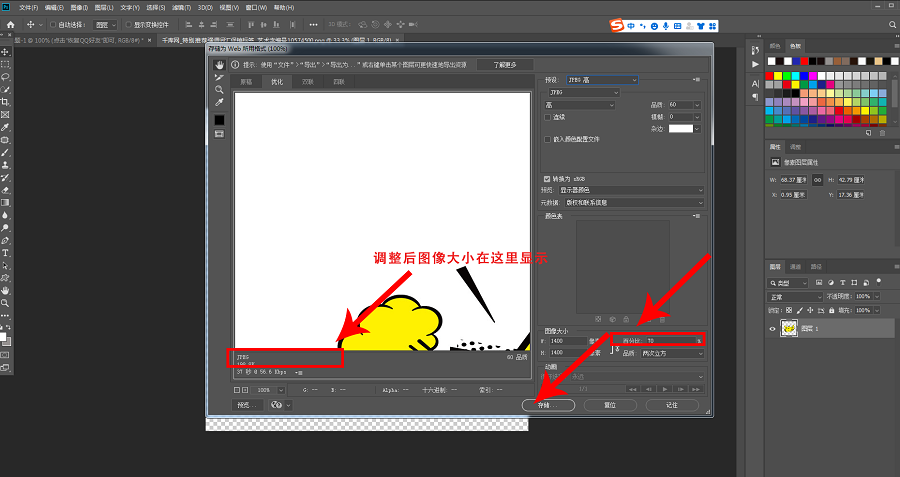Viewport: 900px width, 477px height.
Task: Uncheck the 转换为 sRGB checkbox
Action: 546,178
